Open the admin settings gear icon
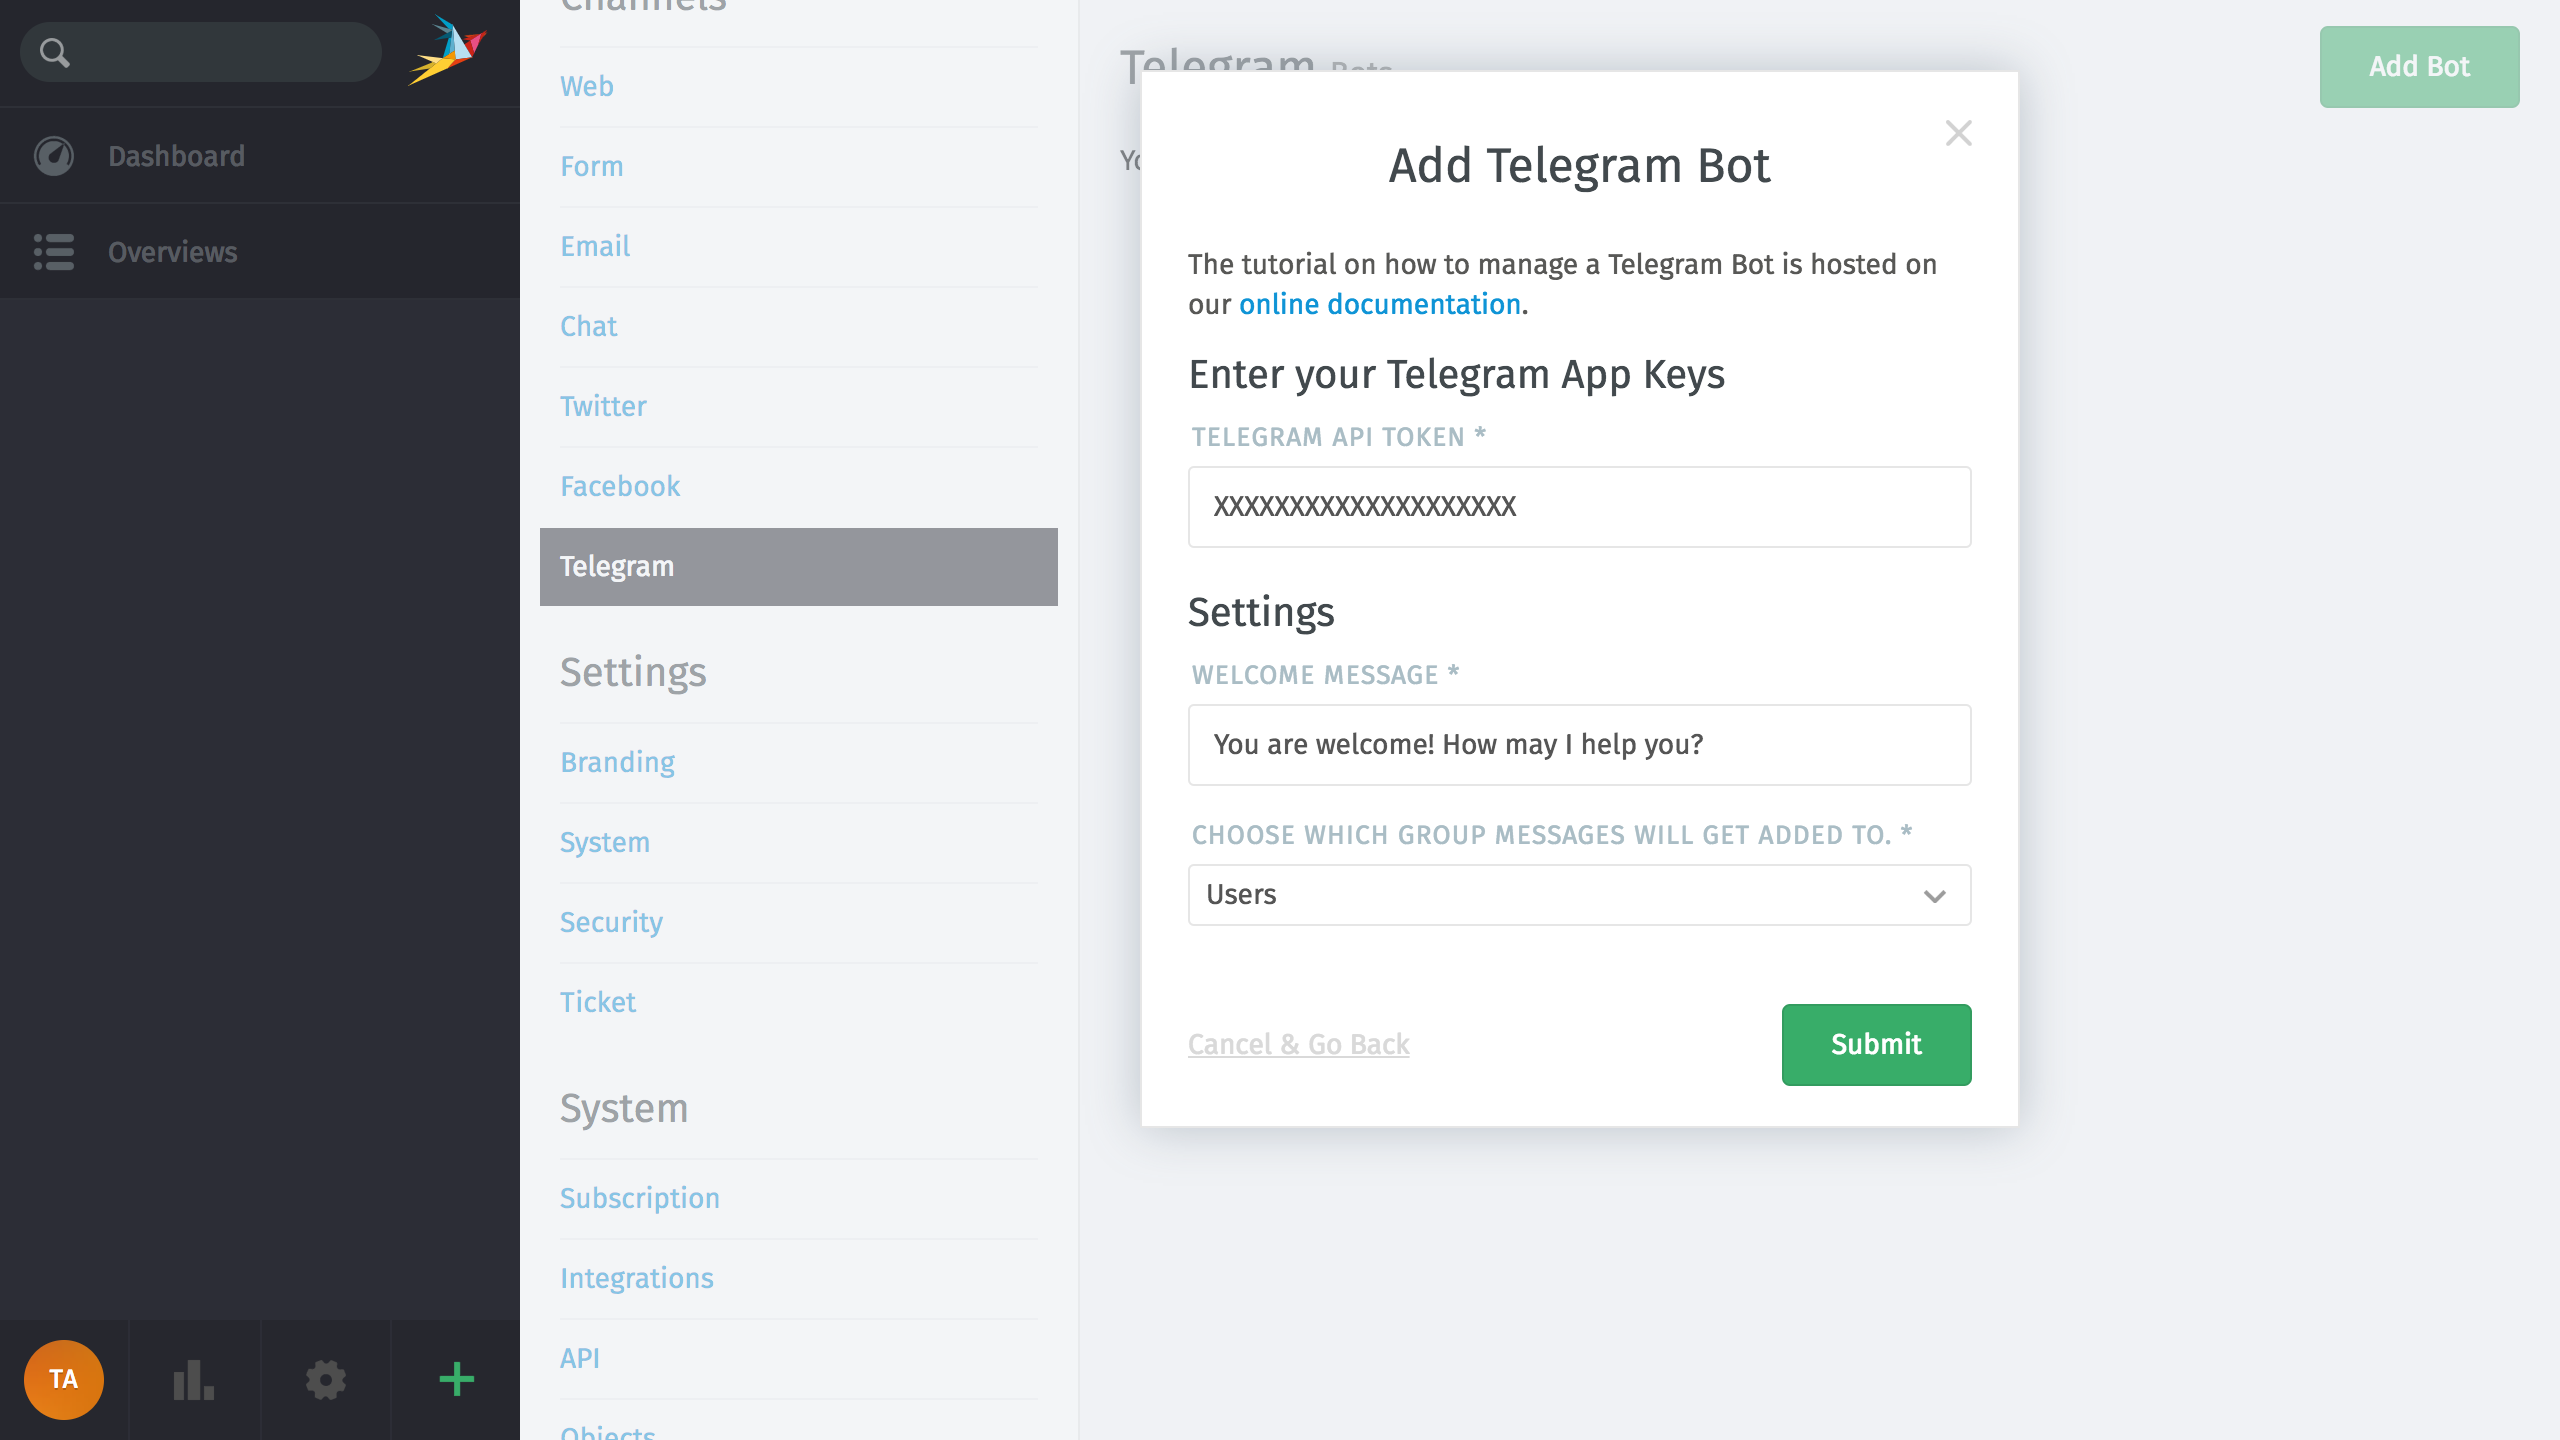 click(x=326, y=1380)
